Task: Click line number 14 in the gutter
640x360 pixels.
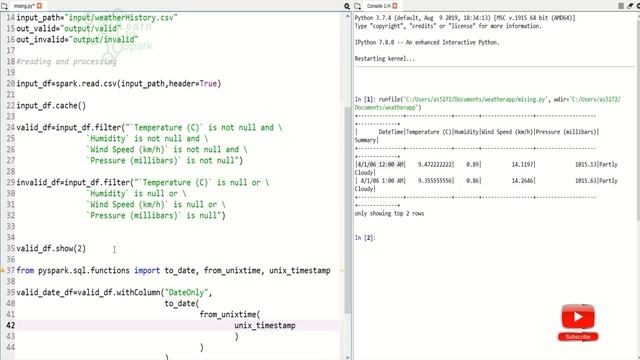Action: point(10,18)
